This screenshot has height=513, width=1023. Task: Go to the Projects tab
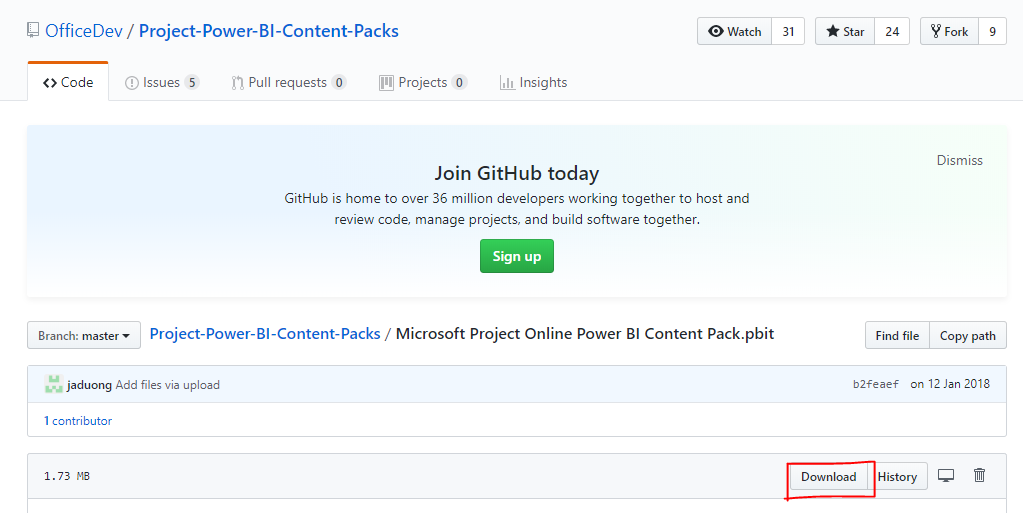pyautogui.click(x=423, y=82)
